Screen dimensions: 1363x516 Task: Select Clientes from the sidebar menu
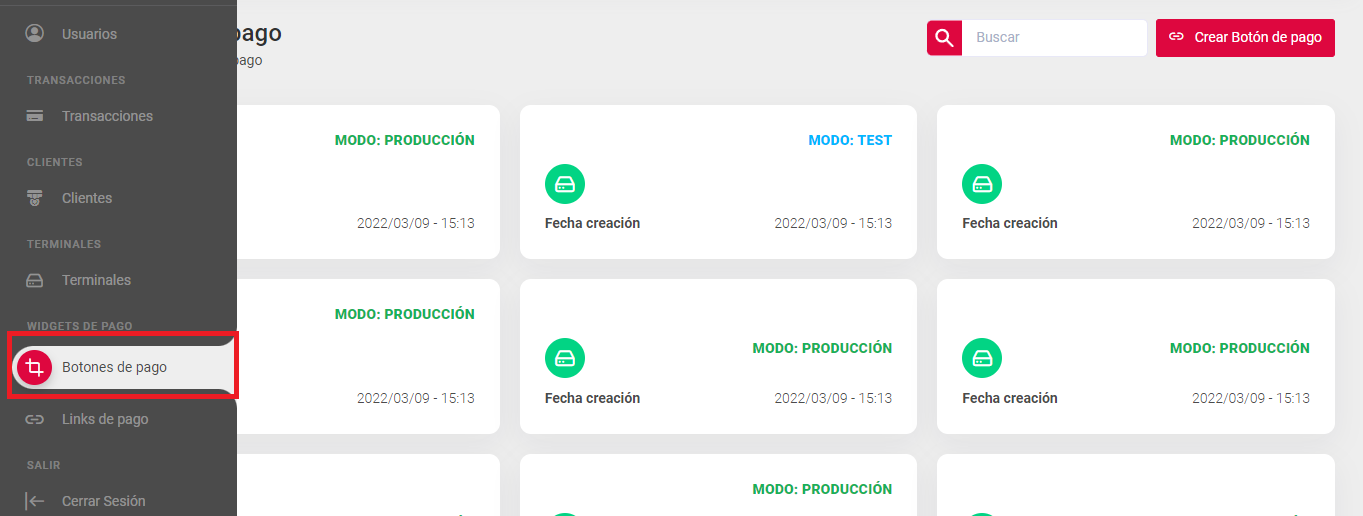click(87, 198)
